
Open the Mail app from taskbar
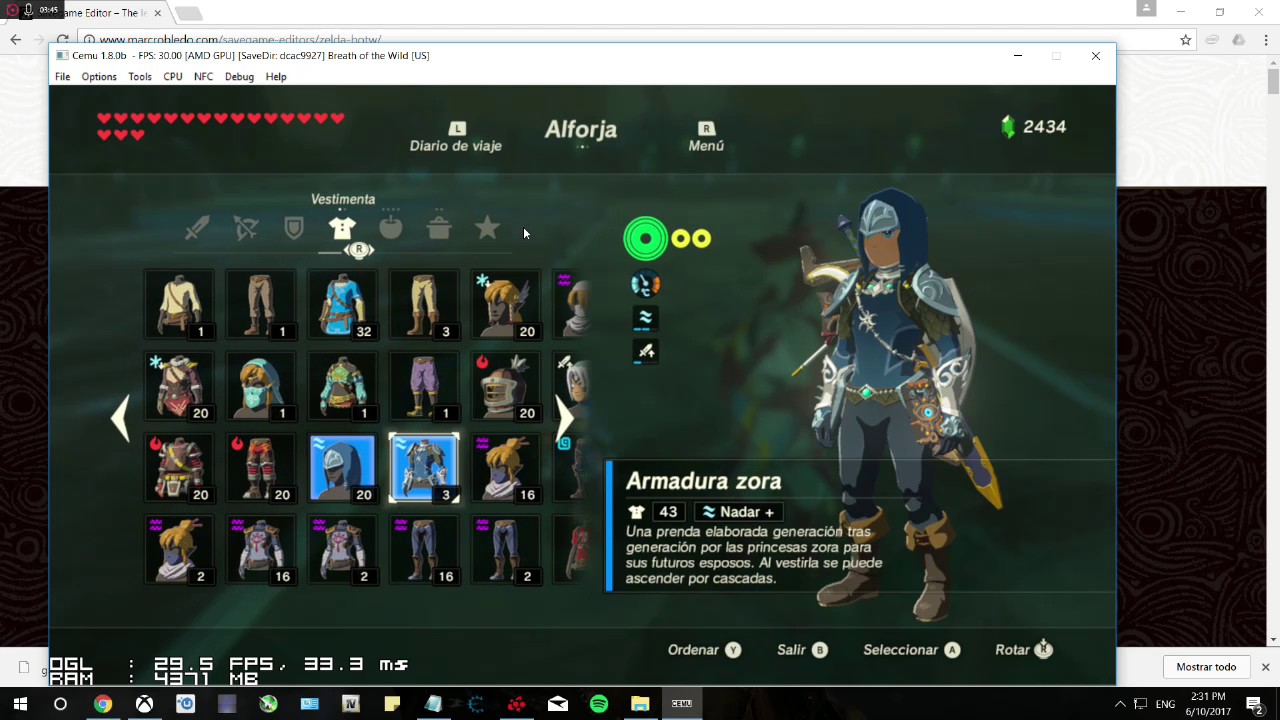click(558, 704)
